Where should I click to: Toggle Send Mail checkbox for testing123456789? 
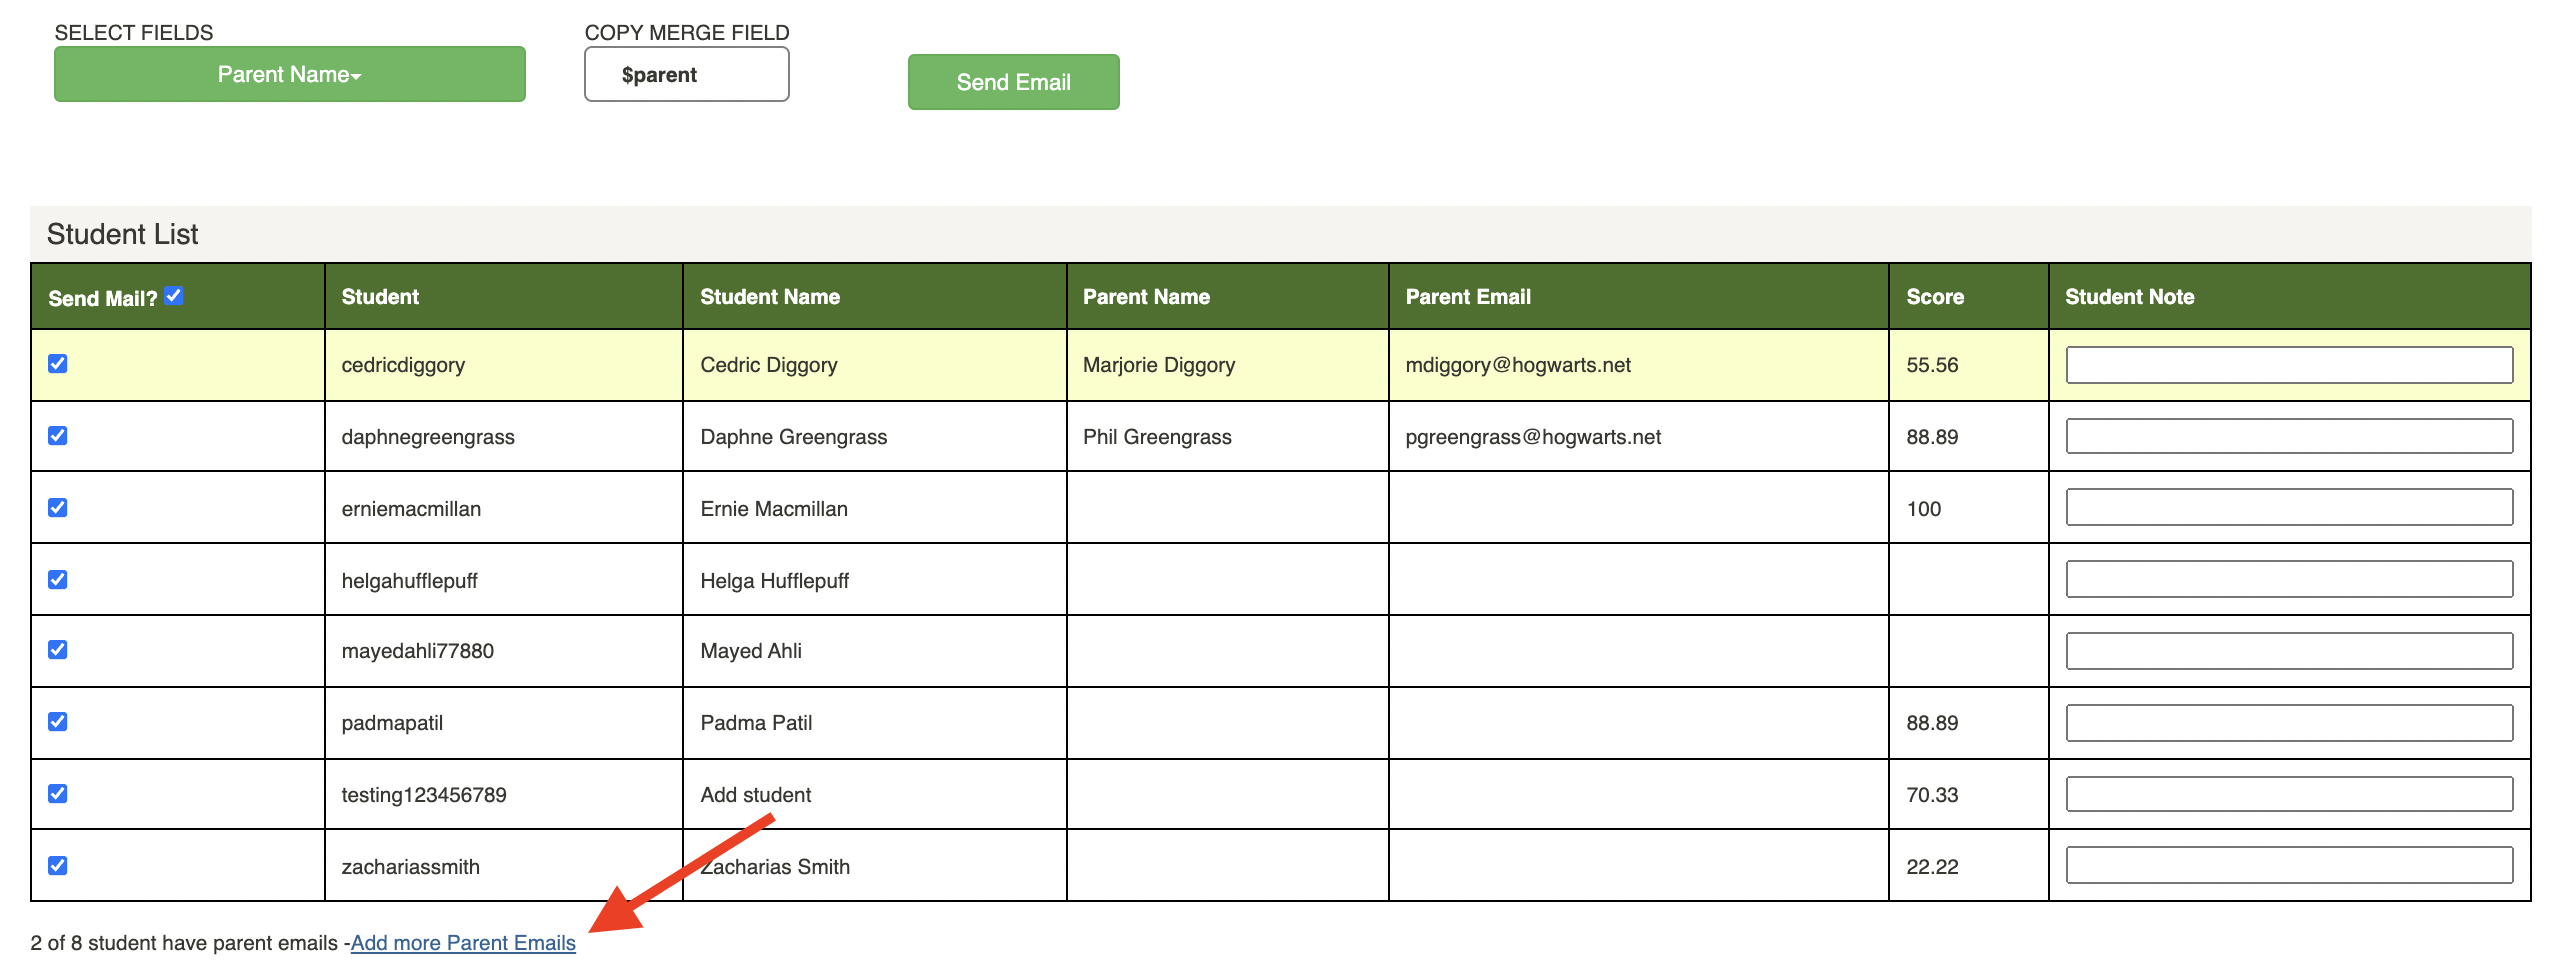tap(58, 794)
